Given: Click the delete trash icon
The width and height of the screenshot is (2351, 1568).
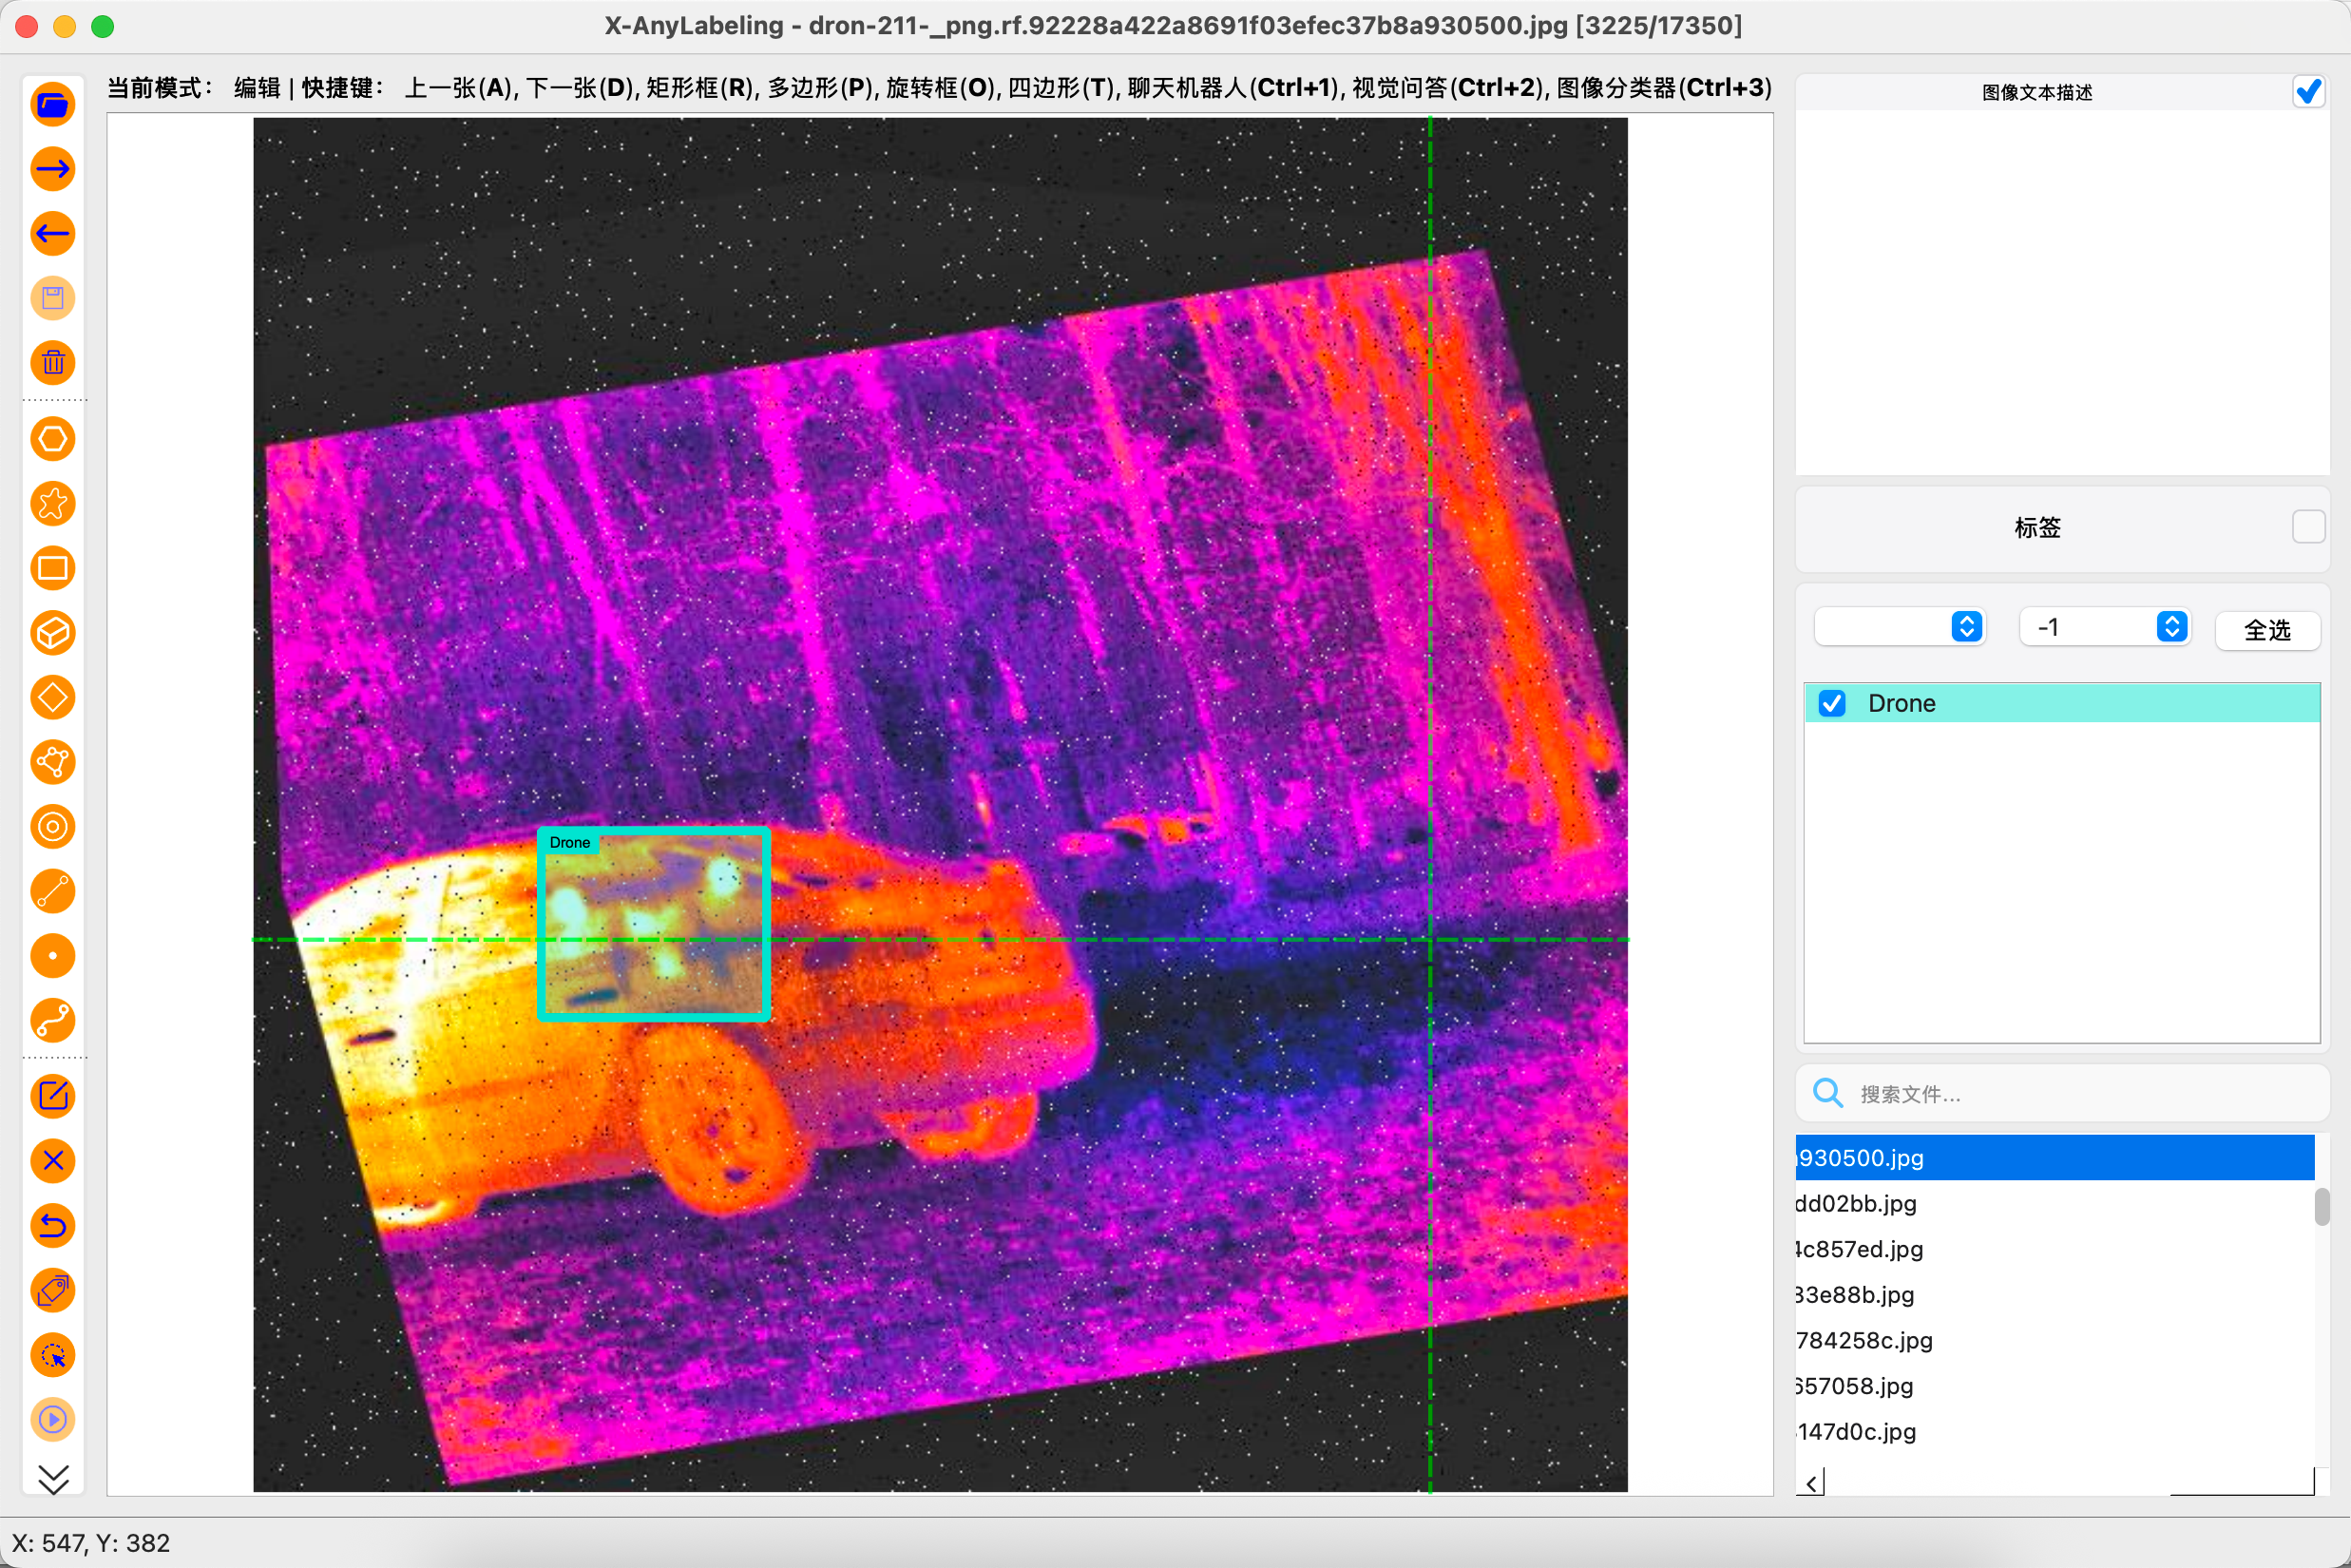Looking at the screenshot, I should (53, 363).
